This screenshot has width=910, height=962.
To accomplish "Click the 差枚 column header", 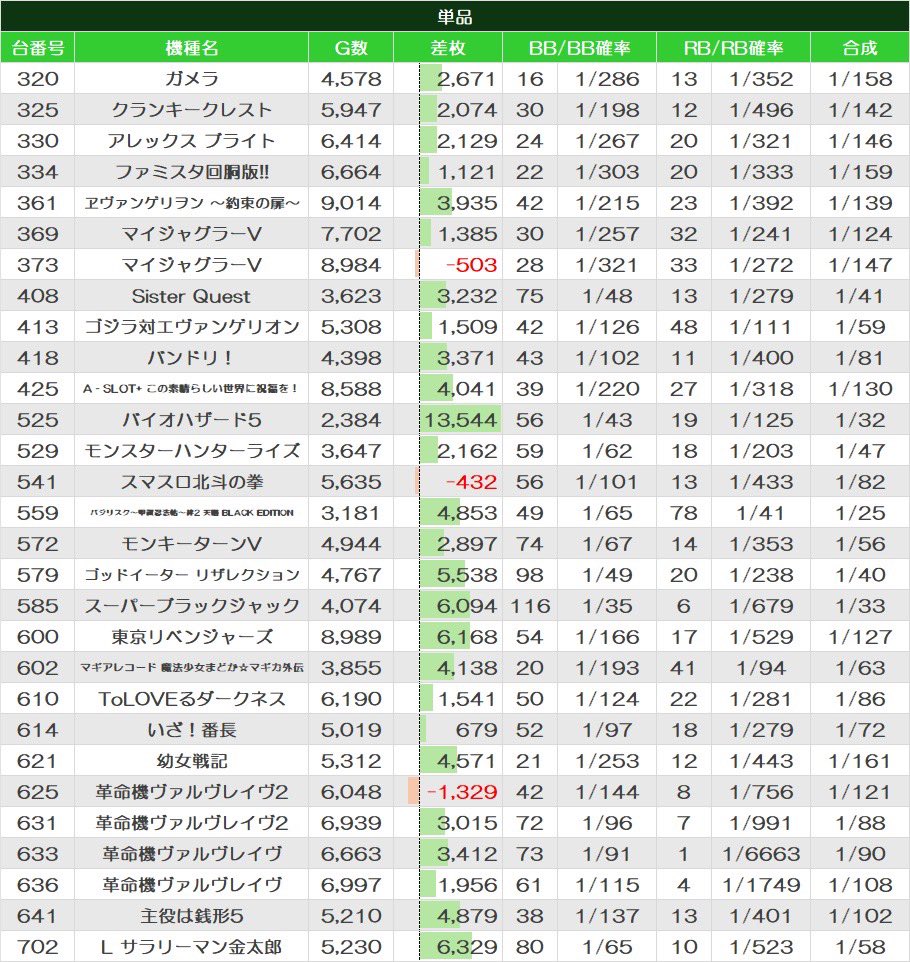I will tap(448, 48).
